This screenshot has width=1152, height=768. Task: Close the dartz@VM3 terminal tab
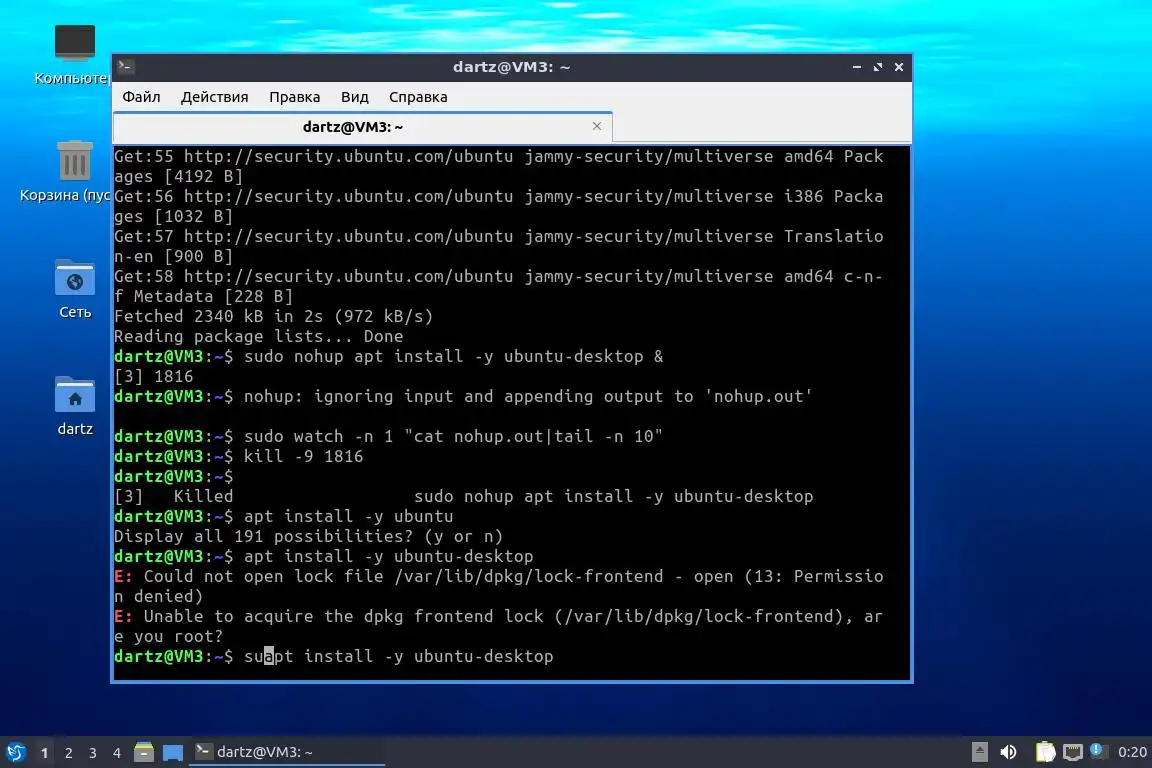[597, 126]
